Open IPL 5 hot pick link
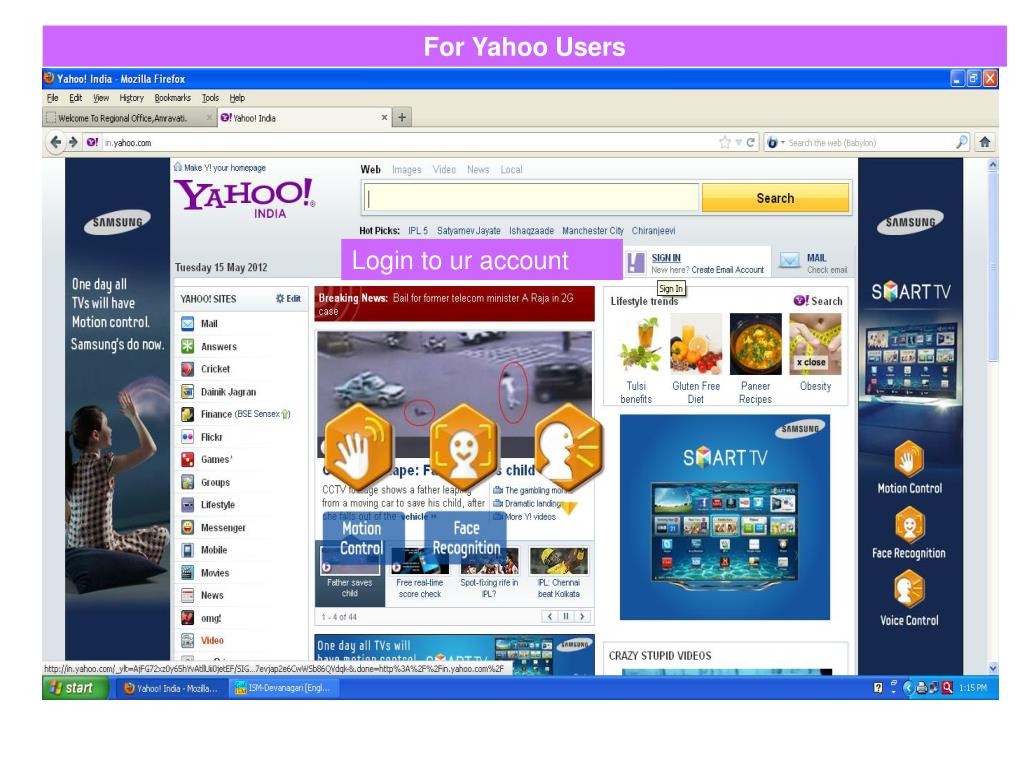1024x768 pixels. 418,231
